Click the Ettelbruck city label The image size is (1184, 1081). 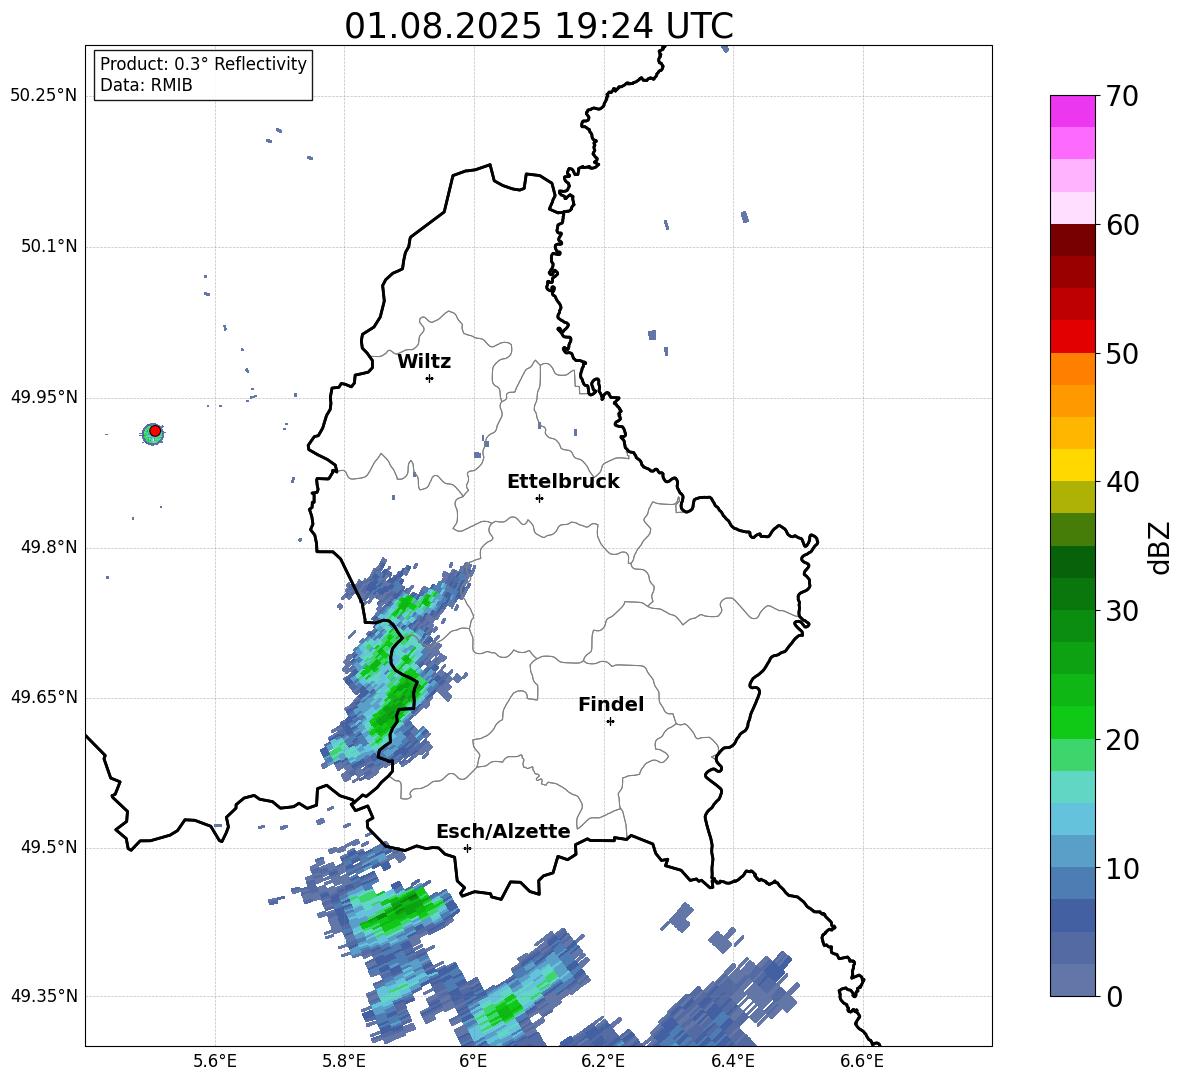[x=563, y=482]
